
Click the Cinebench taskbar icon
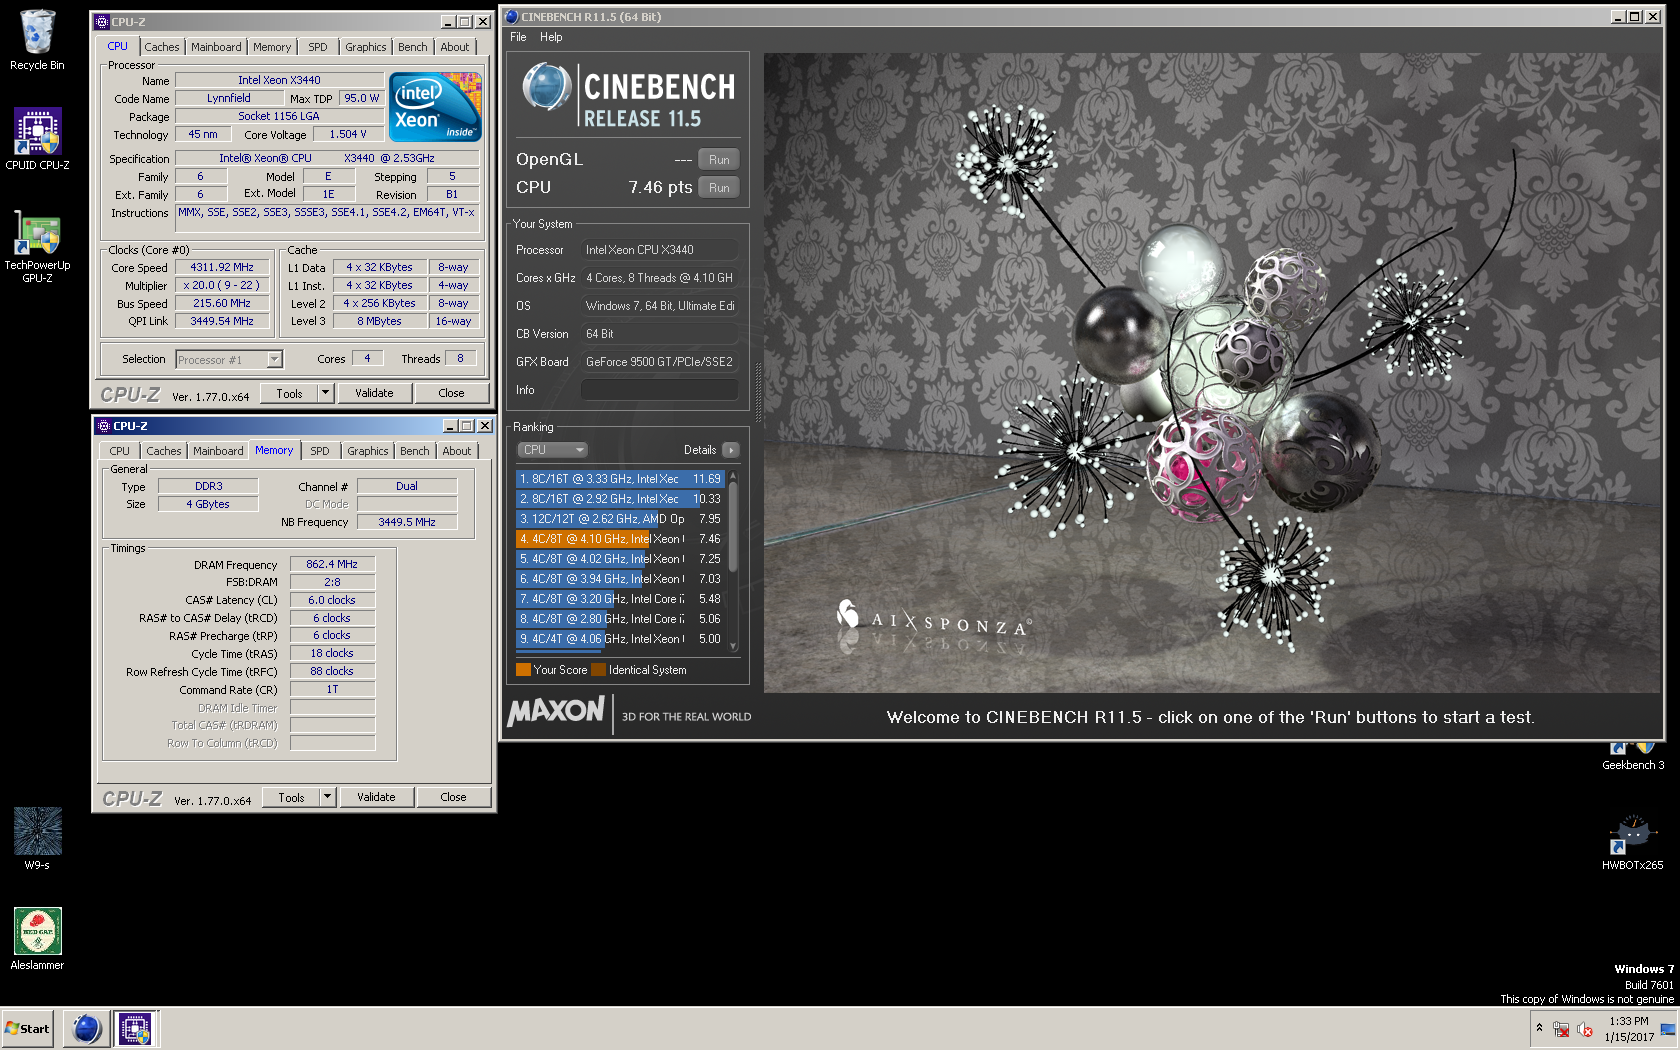(87, 1028)
